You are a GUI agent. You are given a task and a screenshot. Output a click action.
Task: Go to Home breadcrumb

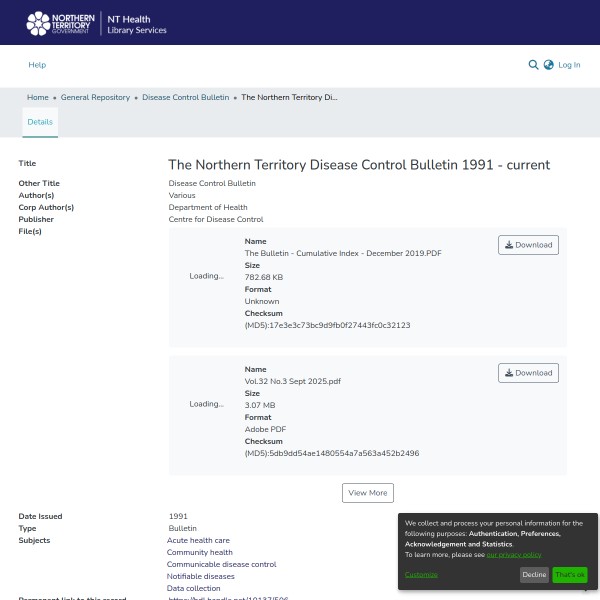[38, 97]
